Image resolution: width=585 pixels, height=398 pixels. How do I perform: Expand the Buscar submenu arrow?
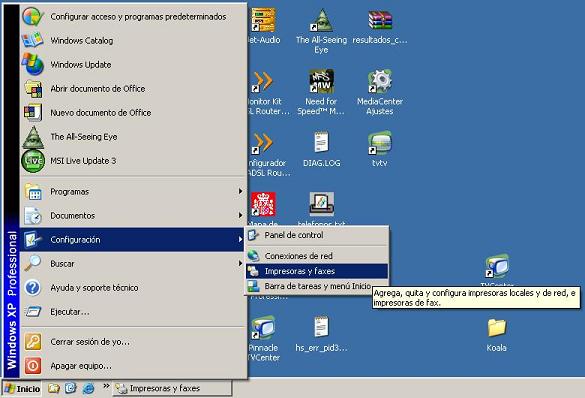coord(240,263)
